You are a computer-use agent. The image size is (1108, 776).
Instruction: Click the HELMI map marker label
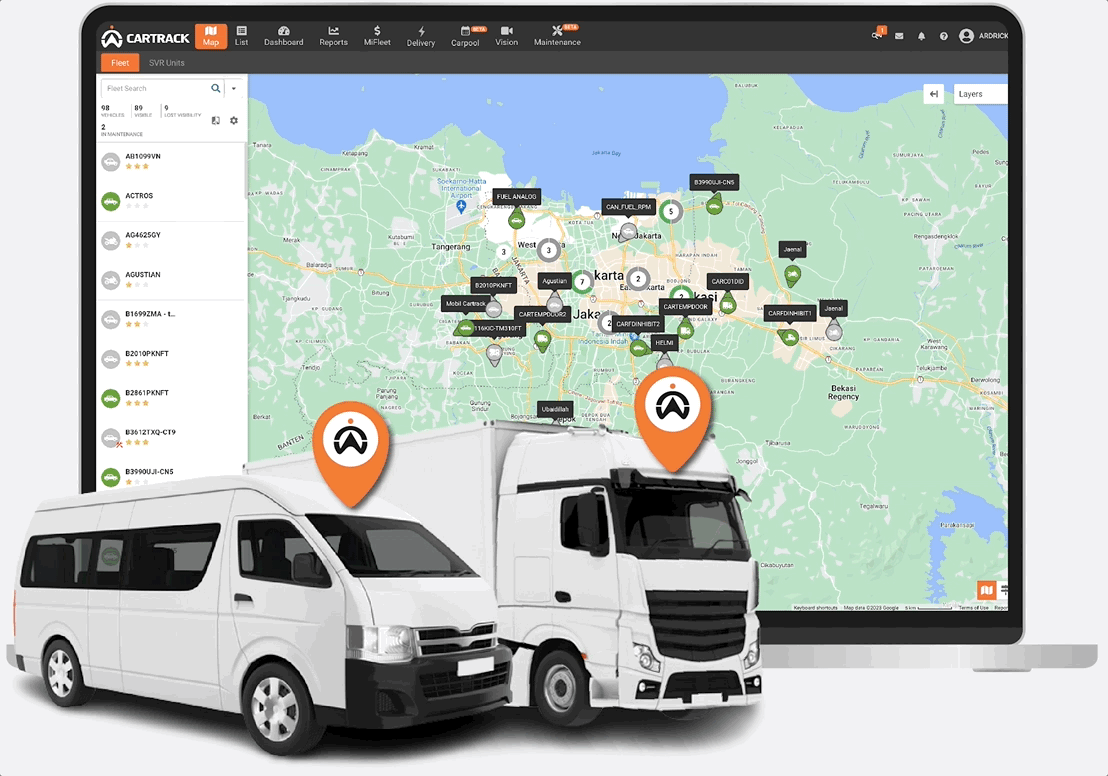tap(664, 343)
